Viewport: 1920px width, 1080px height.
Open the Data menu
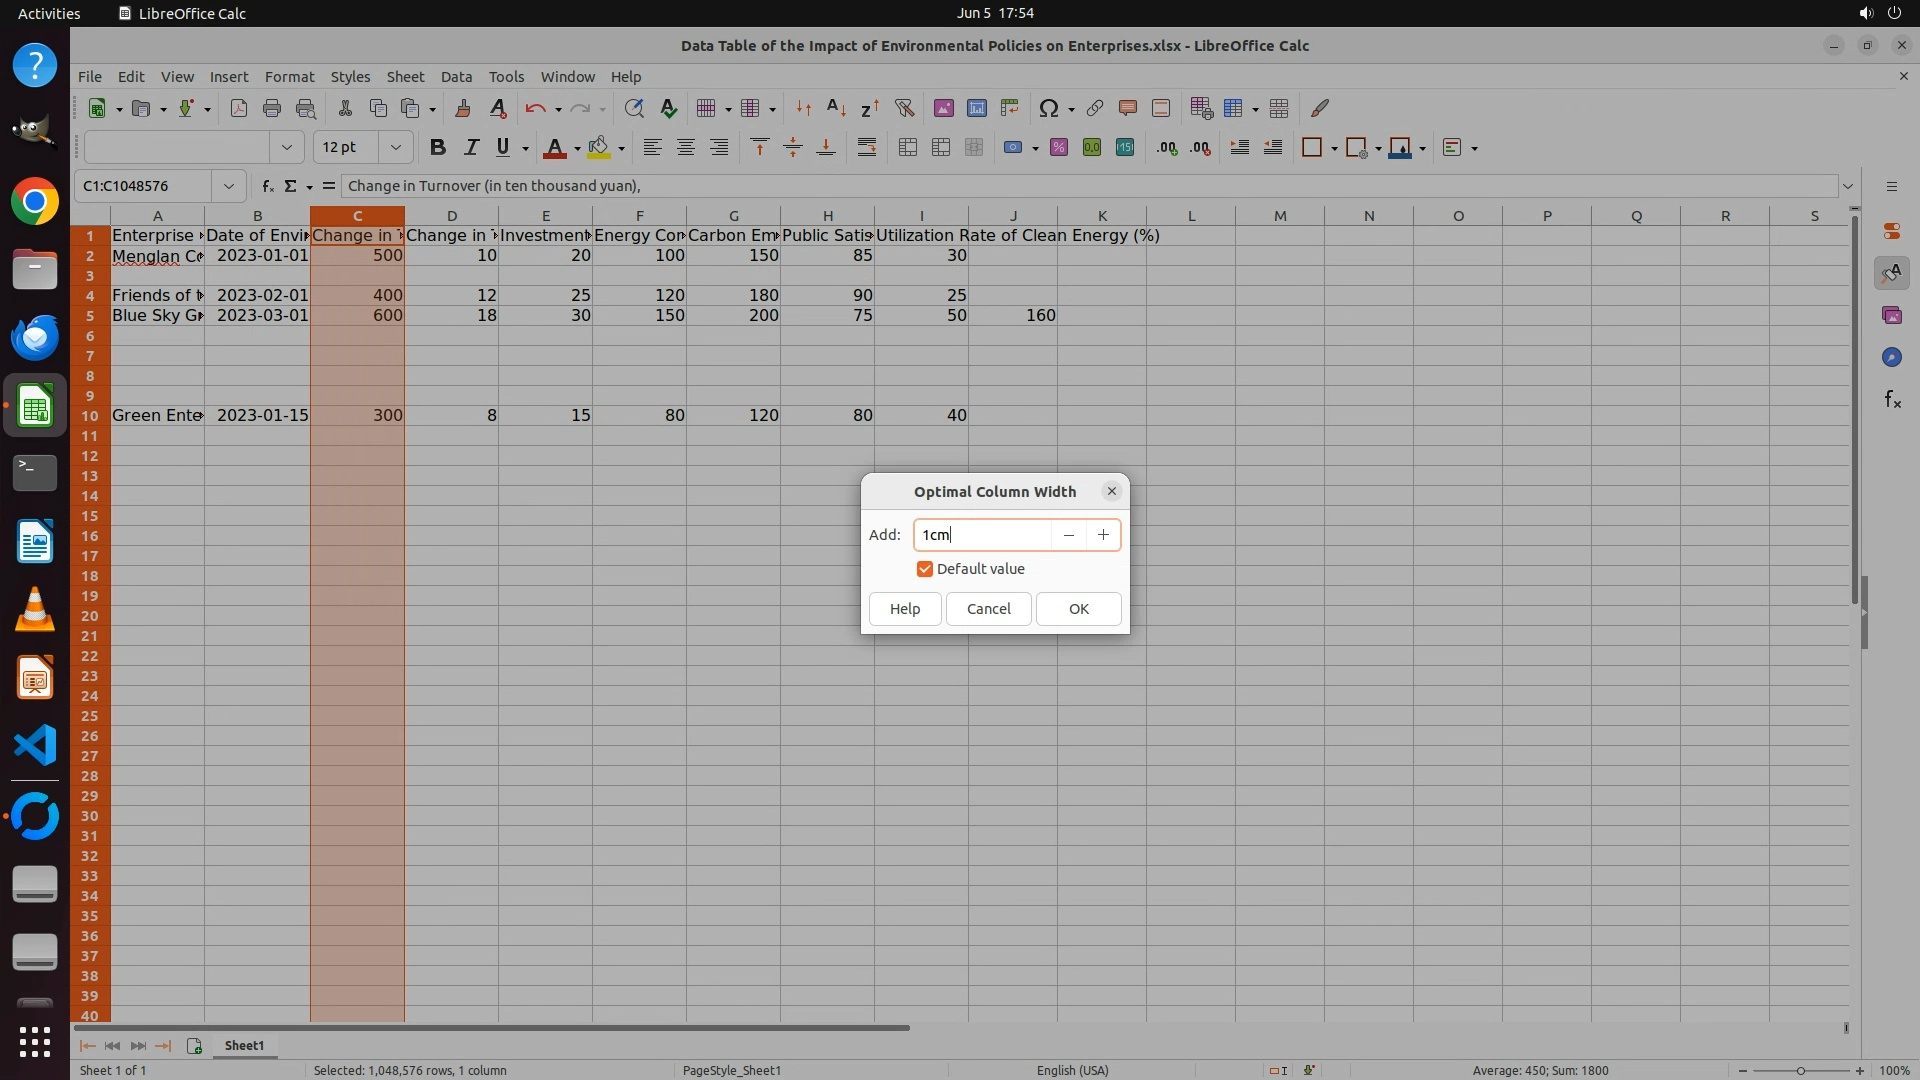(x=456, y=77)
